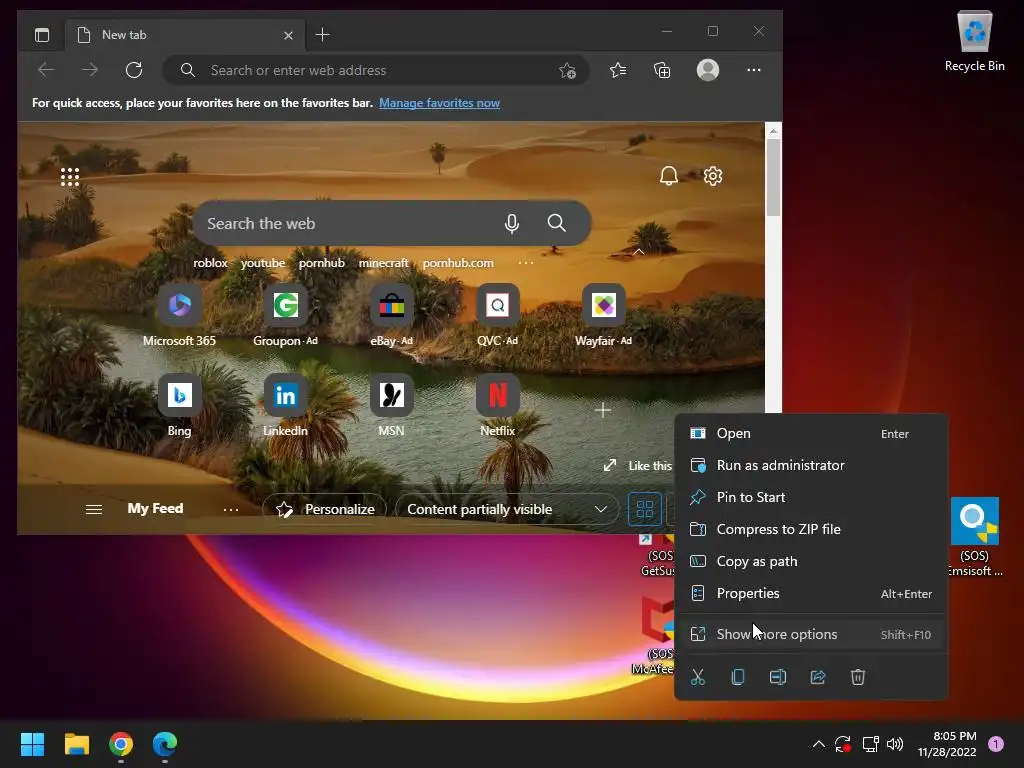Add this page to favorites star icon
Viewport: 1024px width, 768px height.
click(x=568, y=70)
